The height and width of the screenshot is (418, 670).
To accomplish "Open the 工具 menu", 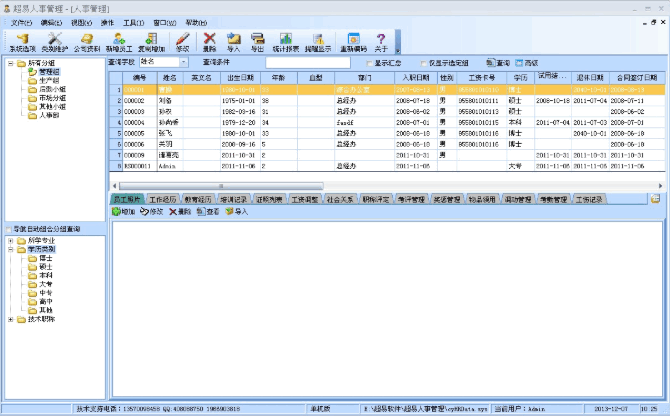I will tap(134, 23).
